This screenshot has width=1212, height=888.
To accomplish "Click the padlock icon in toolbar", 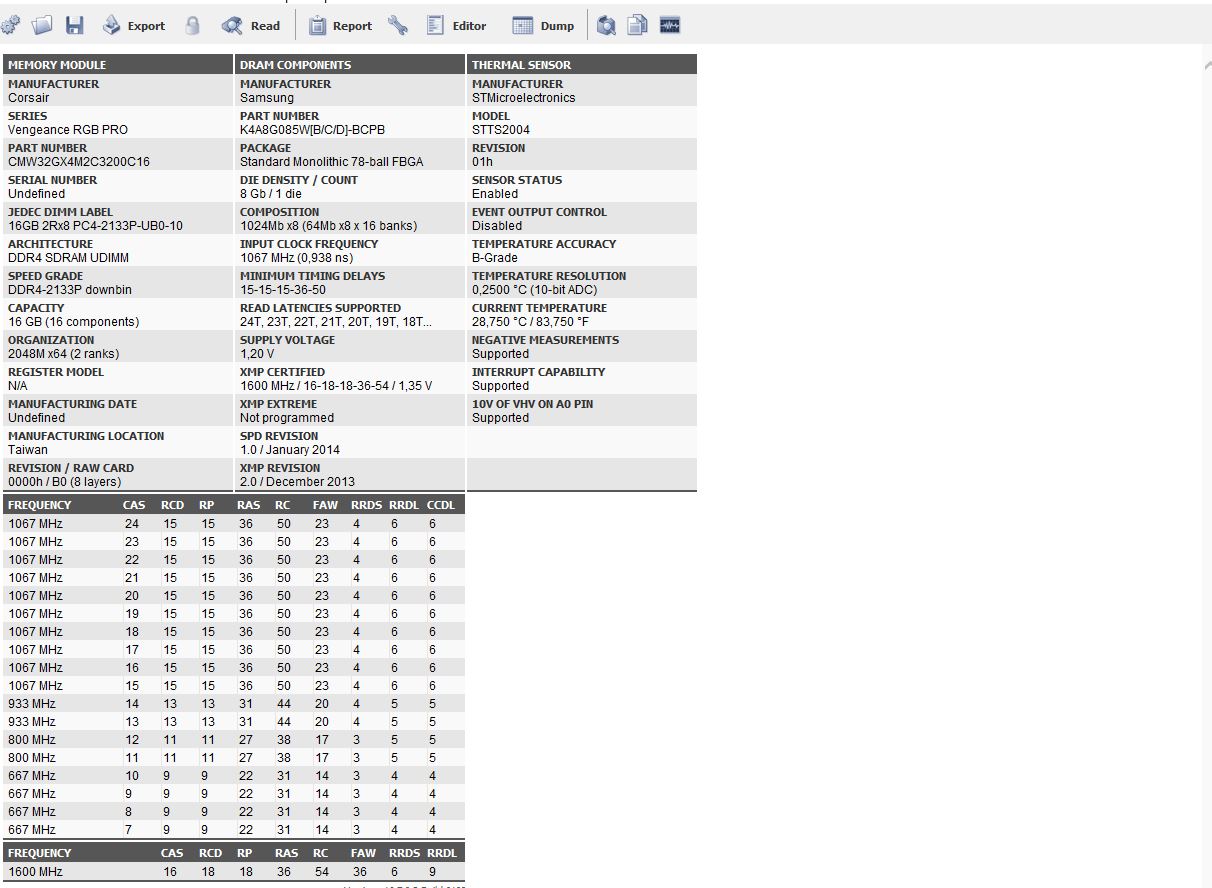I will click(x=193, y=26).
